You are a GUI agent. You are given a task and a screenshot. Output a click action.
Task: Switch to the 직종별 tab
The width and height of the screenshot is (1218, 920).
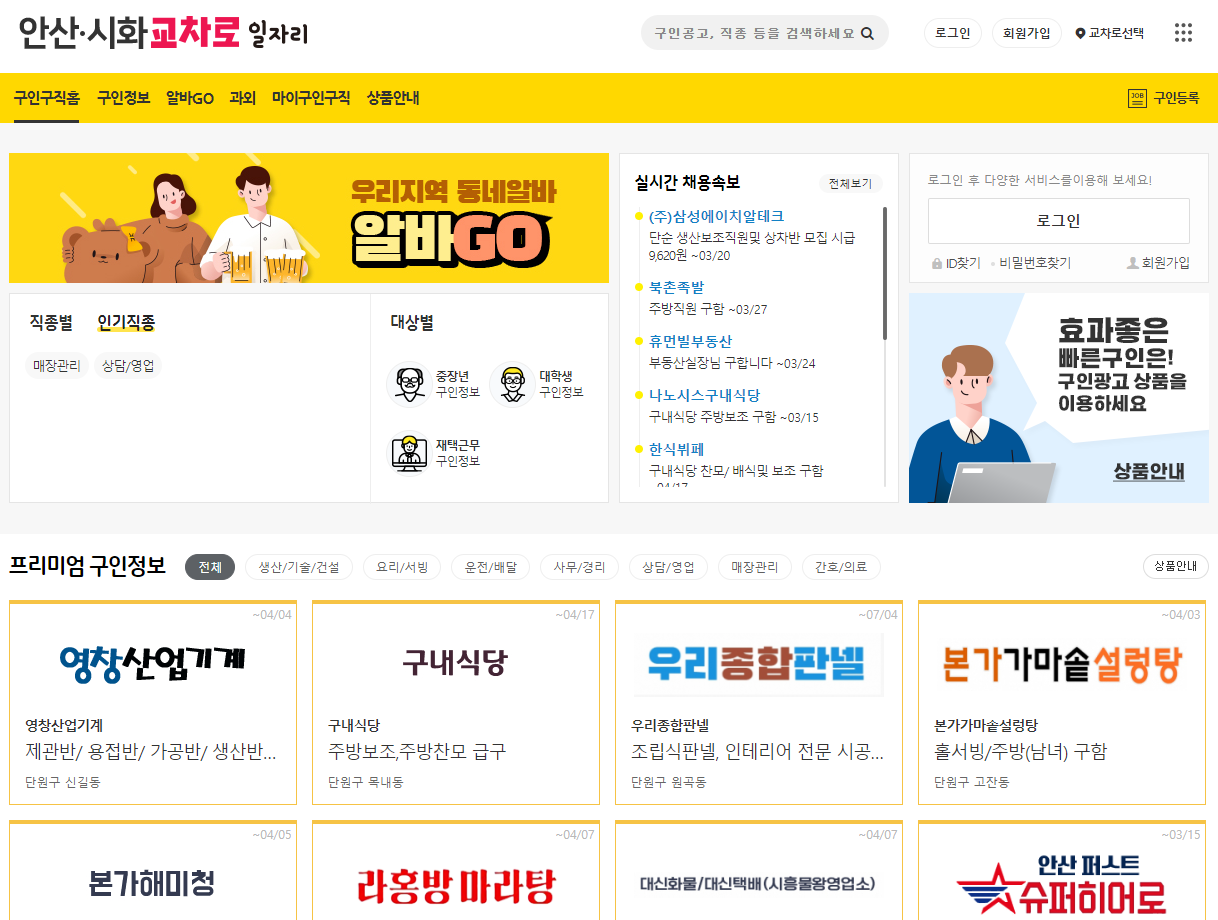pos(51,323)
